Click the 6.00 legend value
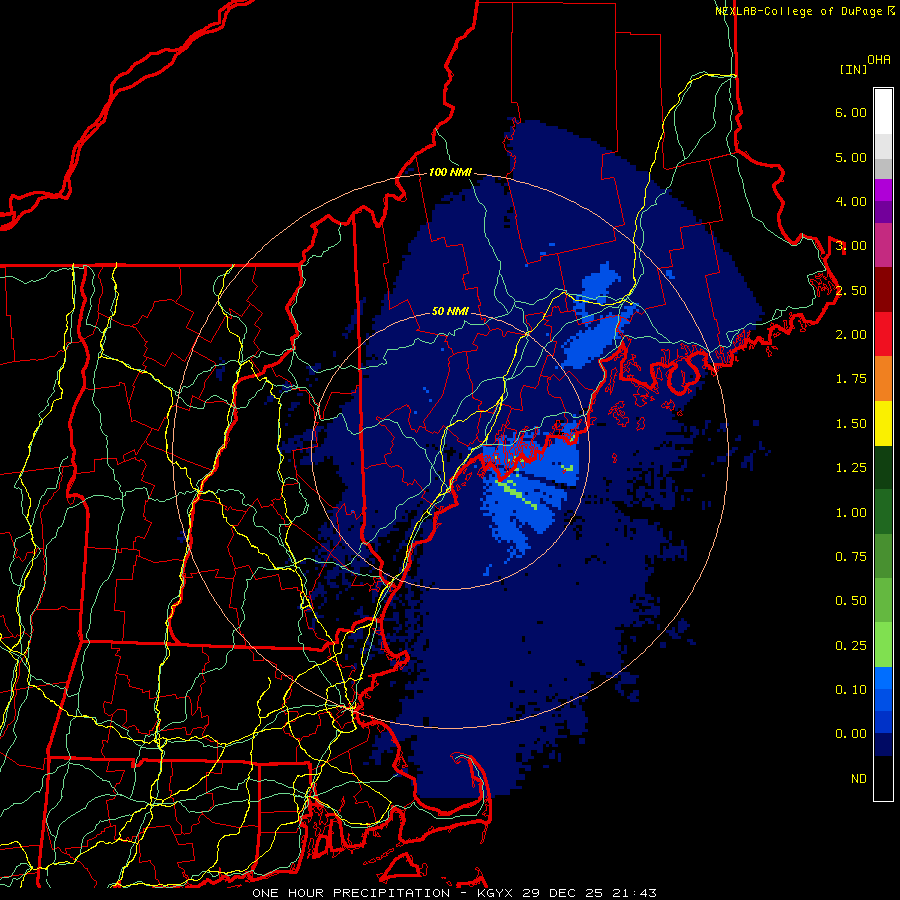The image size is (900, 900). click(851, 112)
